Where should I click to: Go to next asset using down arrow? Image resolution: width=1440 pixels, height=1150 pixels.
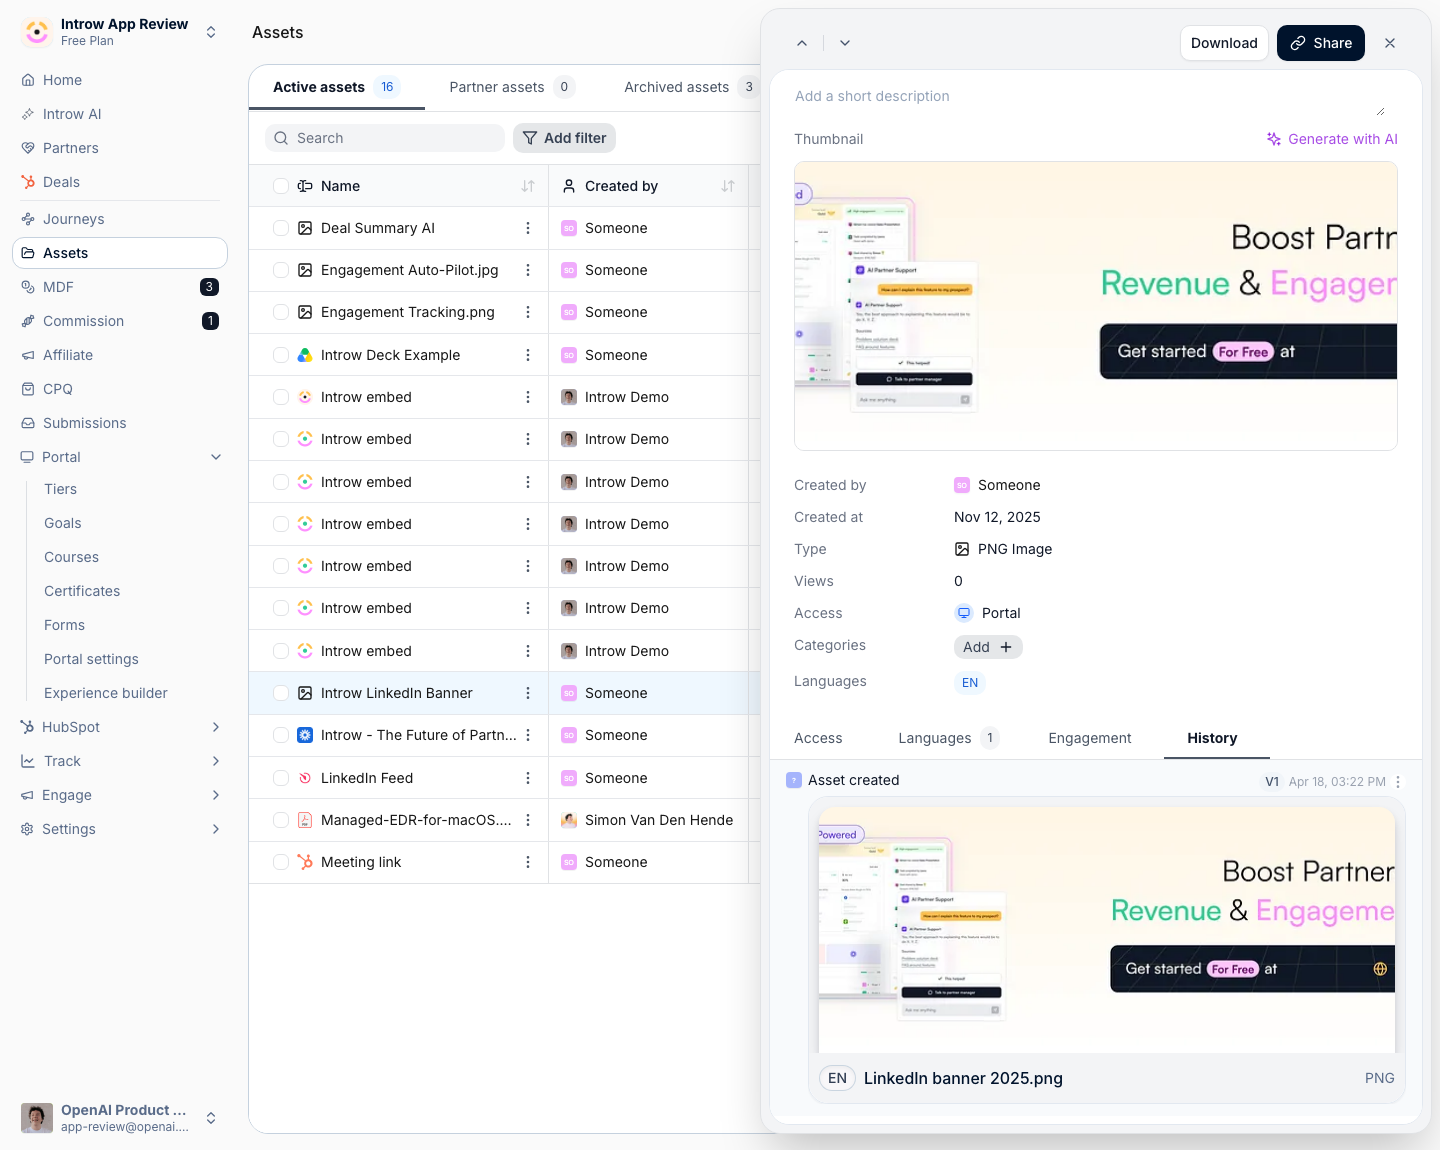[x=845, y=43]
